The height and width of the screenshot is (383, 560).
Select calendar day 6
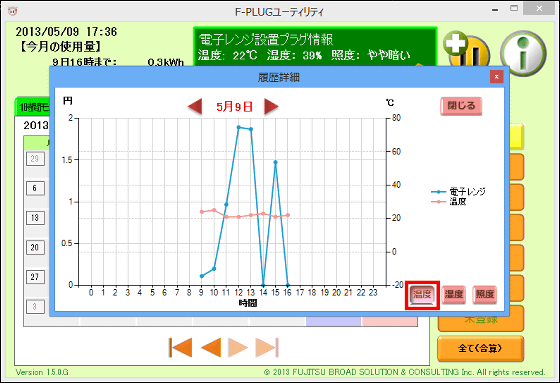tap(35, 188)
